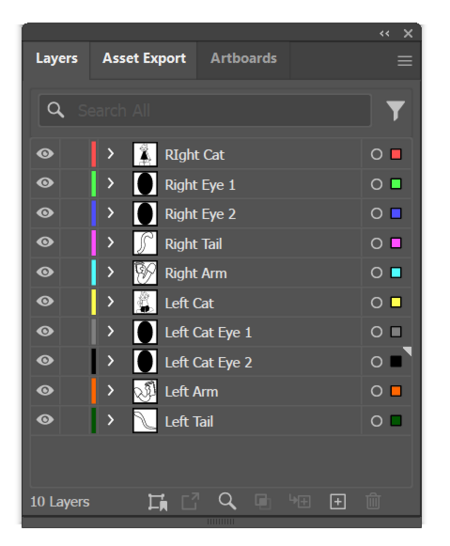This screenshot has height=546, width=450.
Task: Expand the Left Tail layer
Action: (110, 420)
